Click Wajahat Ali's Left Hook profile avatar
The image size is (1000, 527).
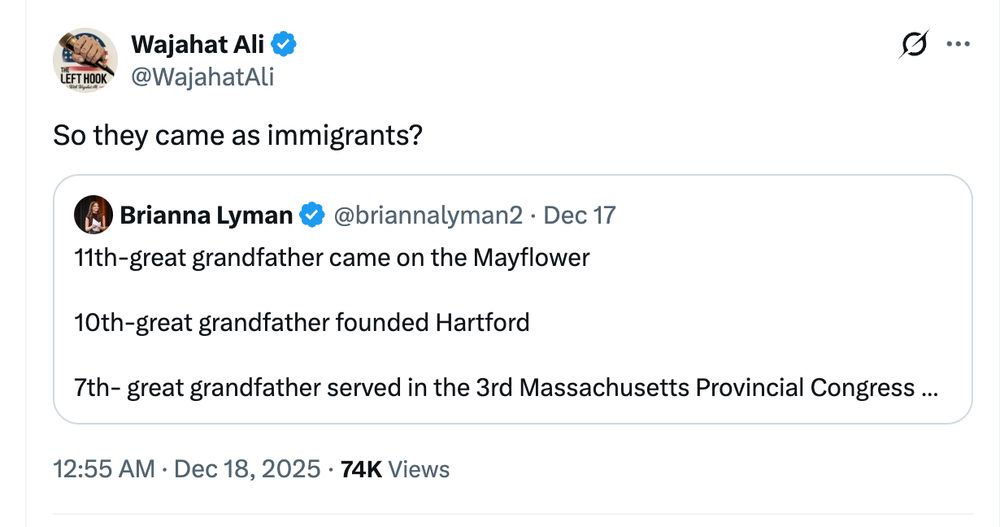[85, 61]
